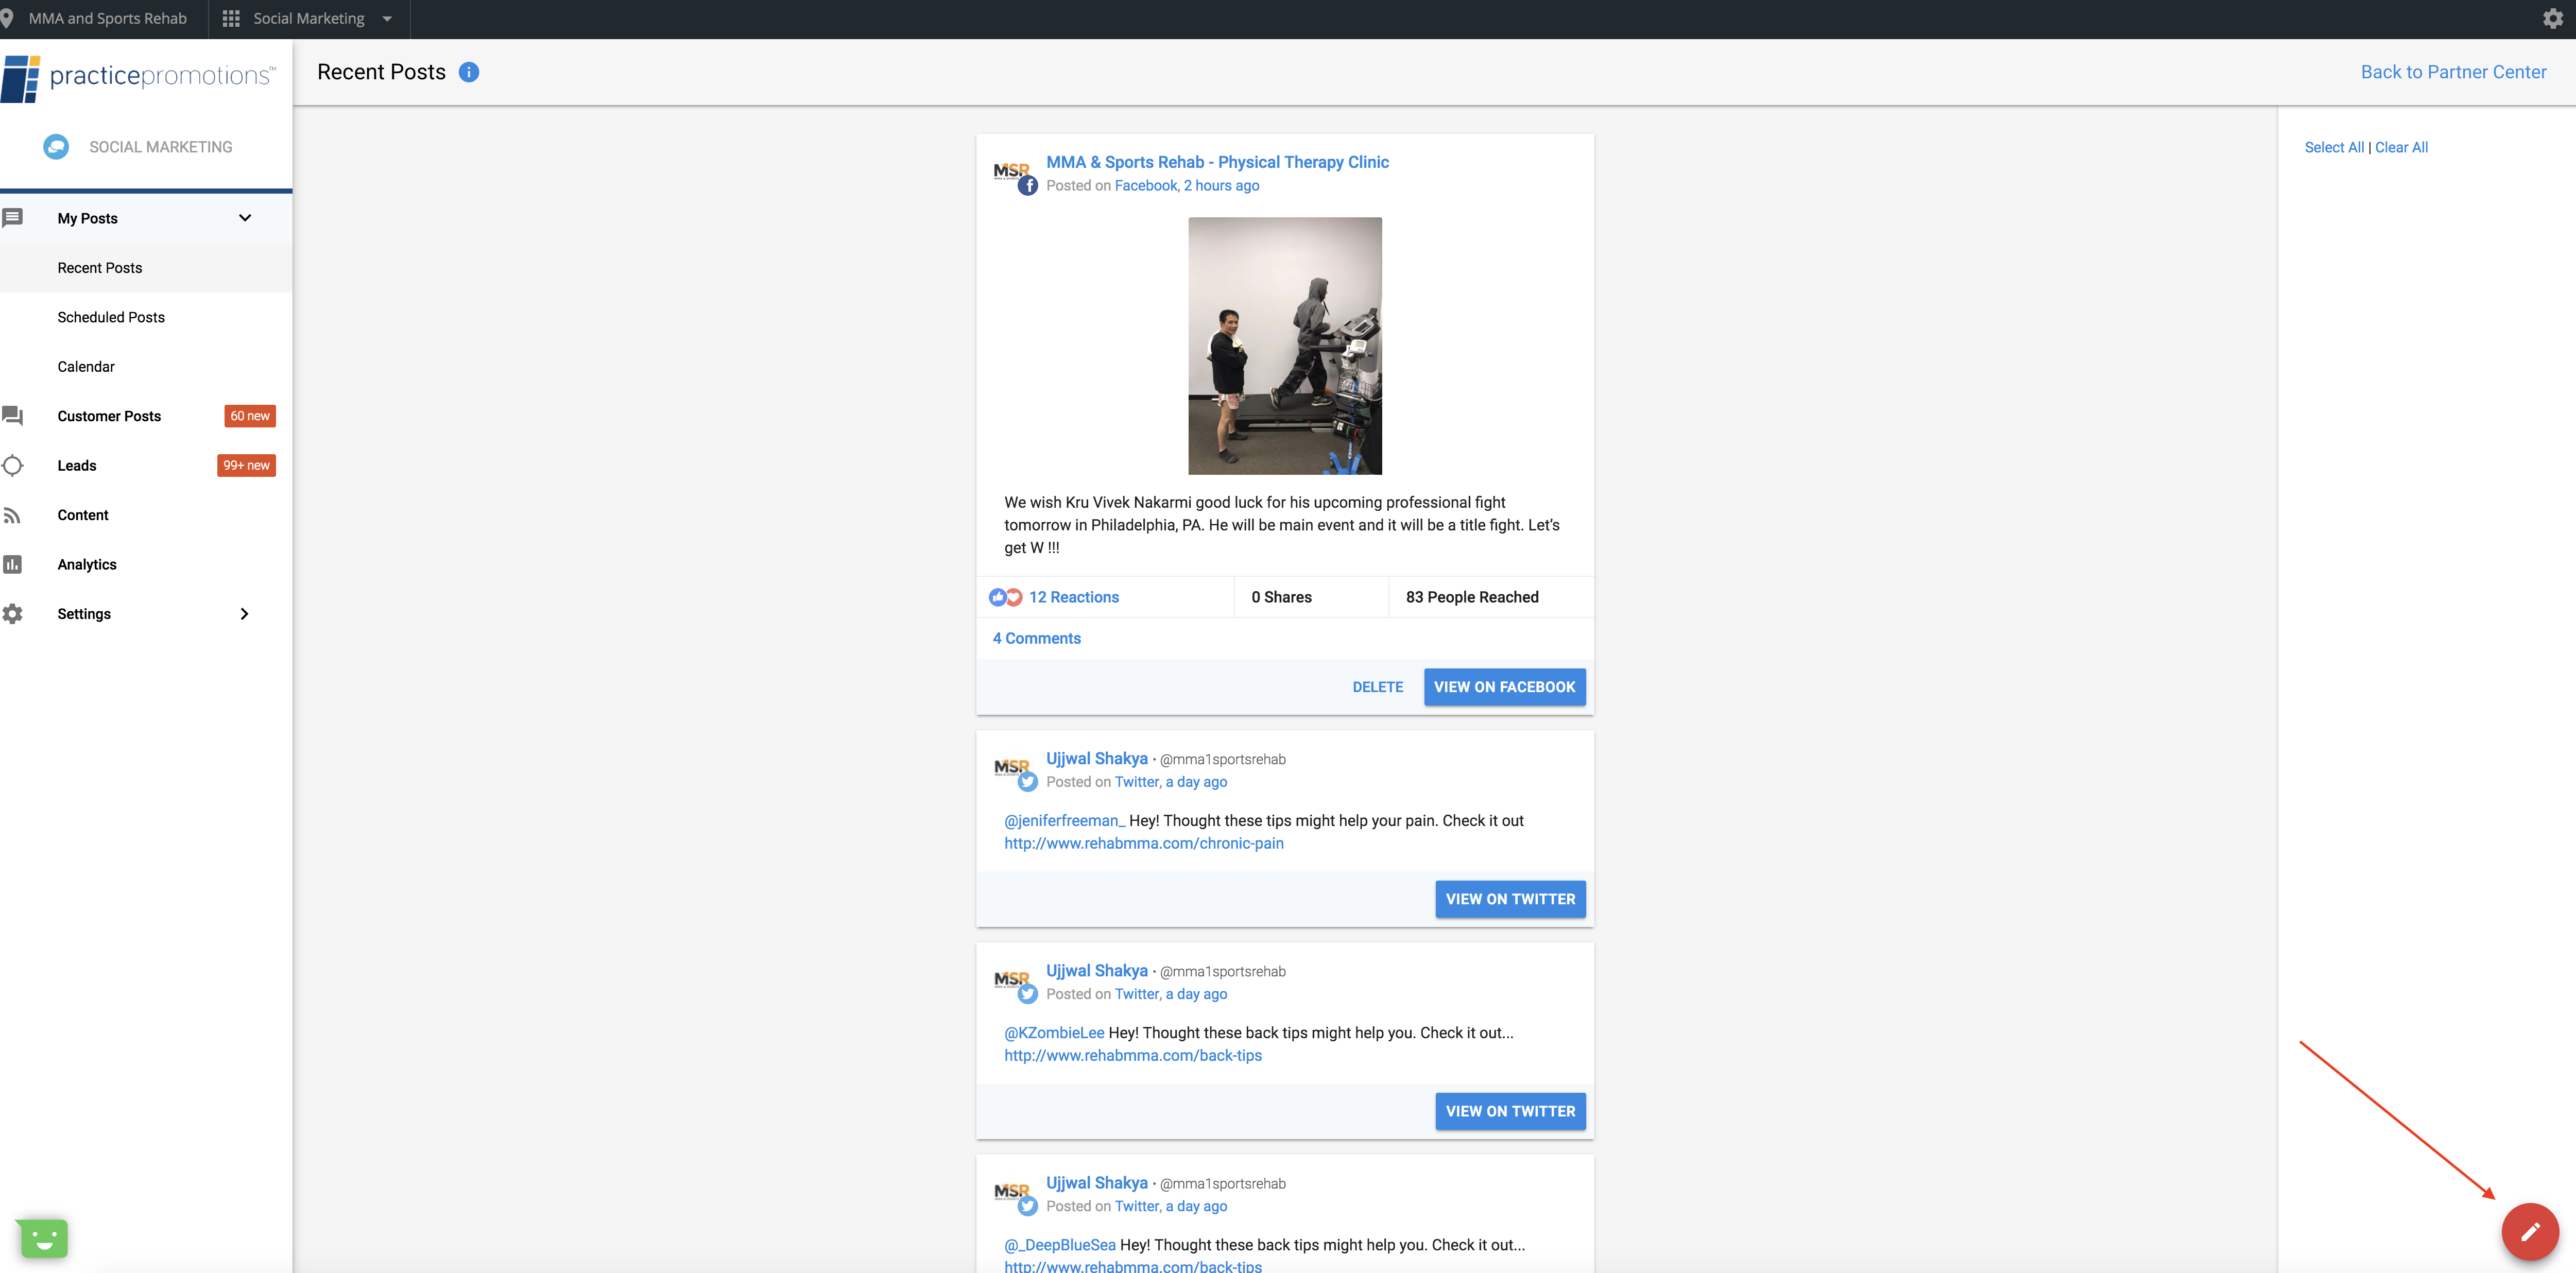The height and width of the screenshot is (1273, 2576).
Task: Click the Leads target icon
Action: point(13,465)
